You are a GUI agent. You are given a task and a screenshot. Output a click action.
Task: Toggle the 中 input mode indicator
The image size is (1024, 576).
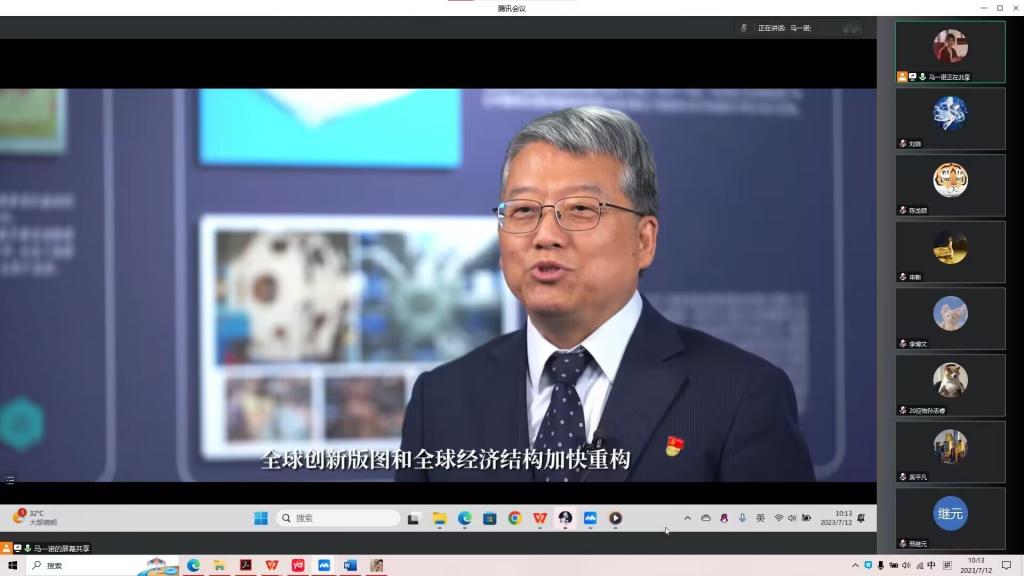click(931, 565)
